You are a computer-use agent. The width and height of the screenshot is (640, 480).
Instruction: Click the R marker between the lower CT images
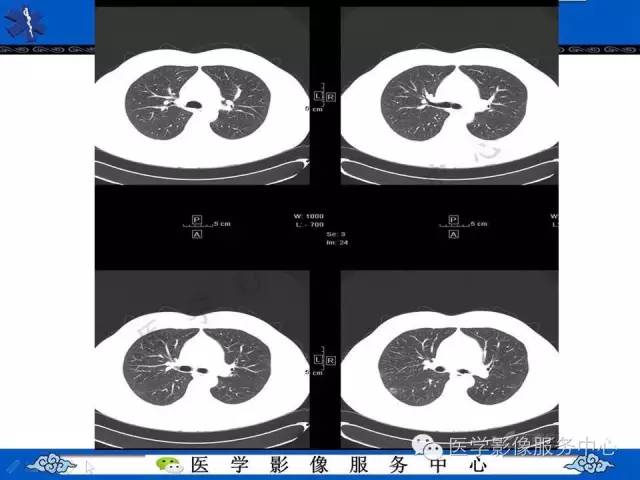331,360
